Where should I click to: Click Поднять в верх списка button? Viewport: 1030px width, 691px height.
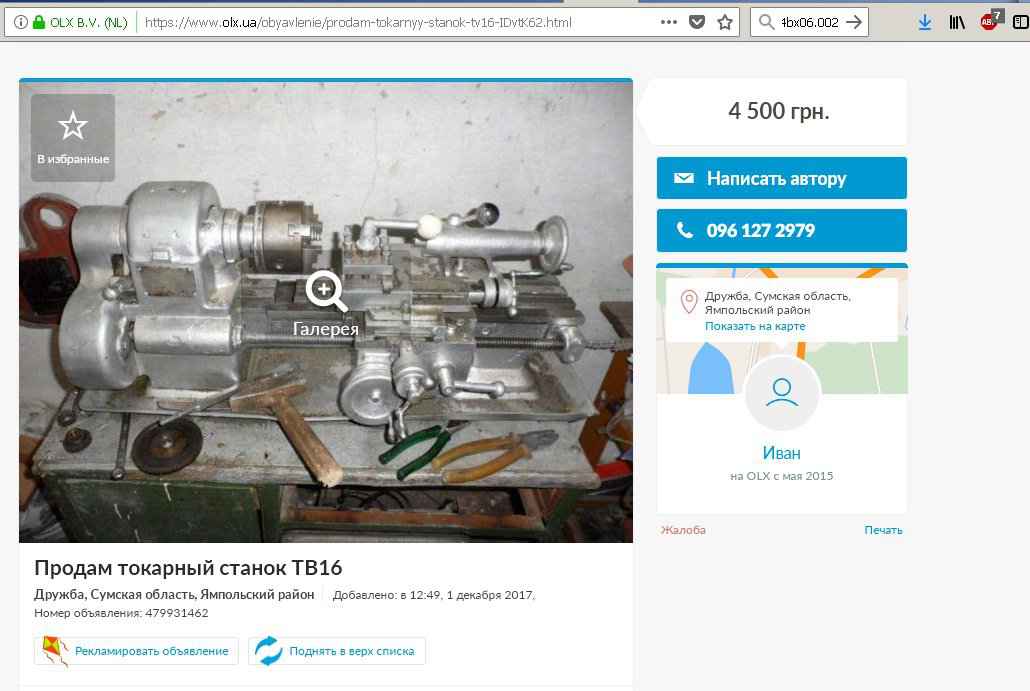coord(337,651)
